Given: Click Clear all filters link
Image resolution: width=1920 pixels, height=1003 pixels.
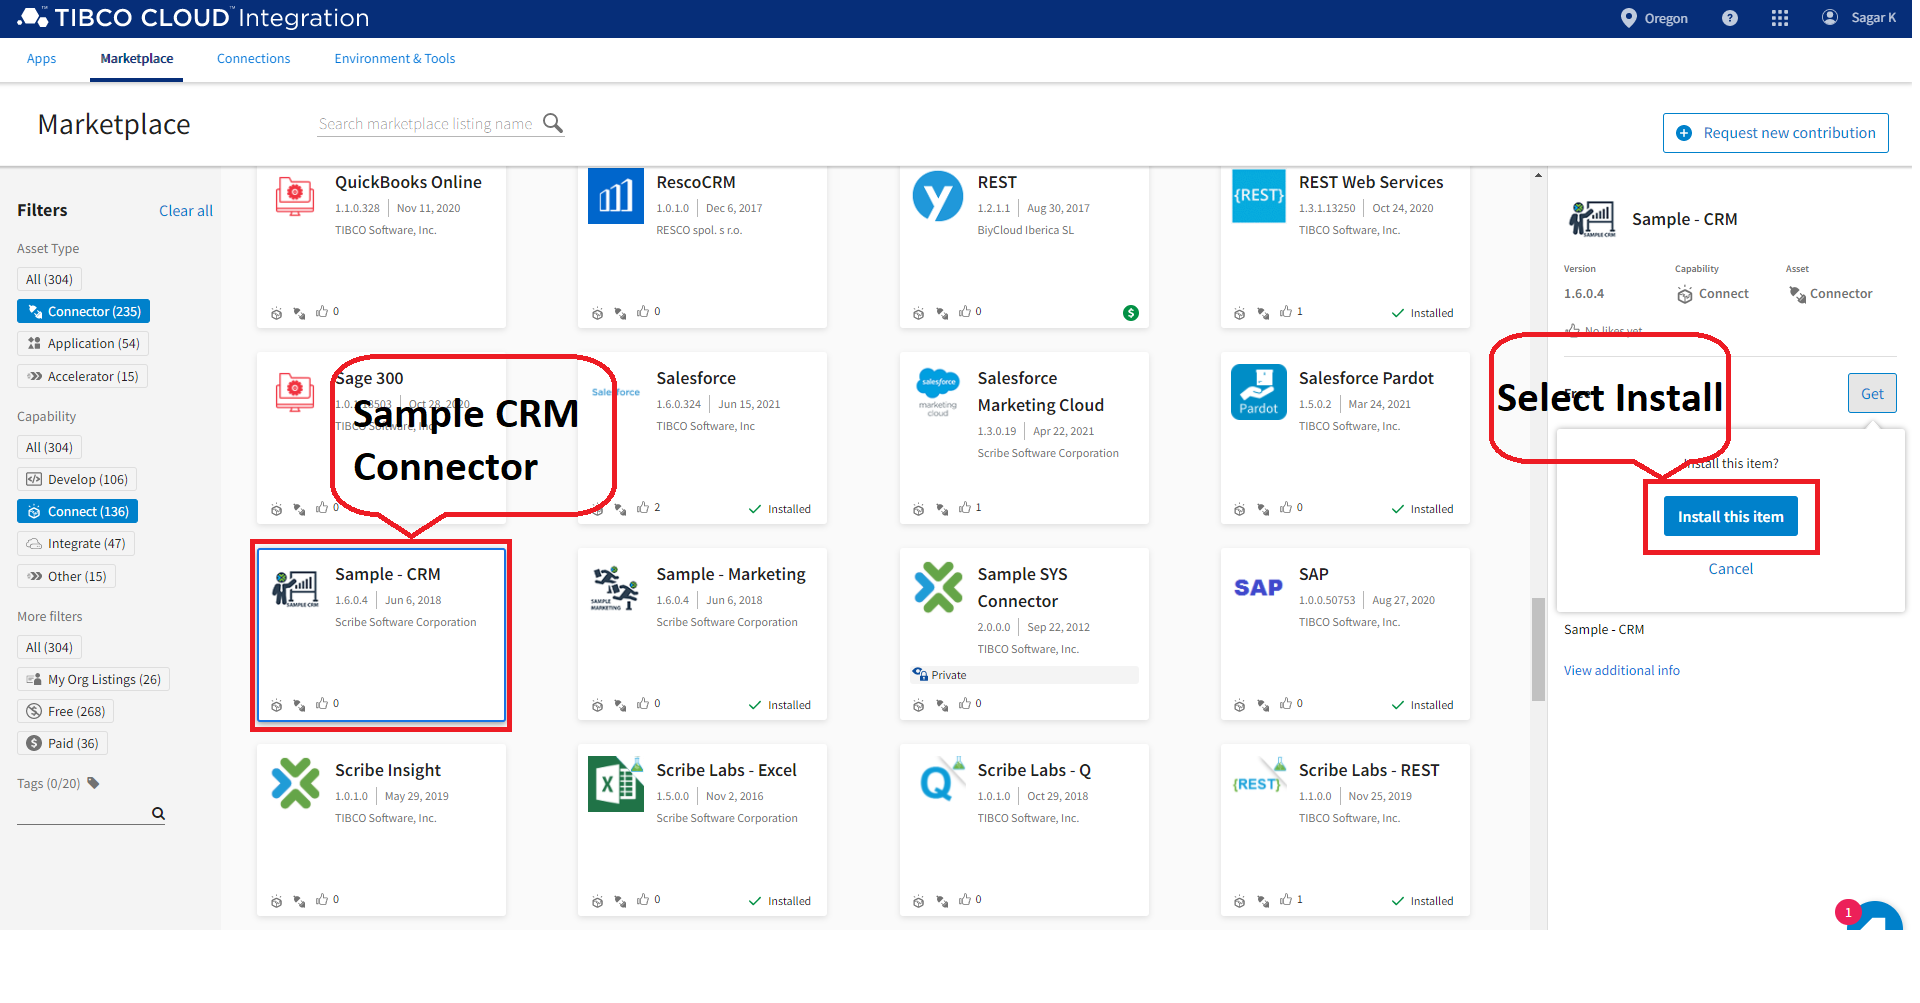Looking at the screenshot, I should [x=186, y=210].
